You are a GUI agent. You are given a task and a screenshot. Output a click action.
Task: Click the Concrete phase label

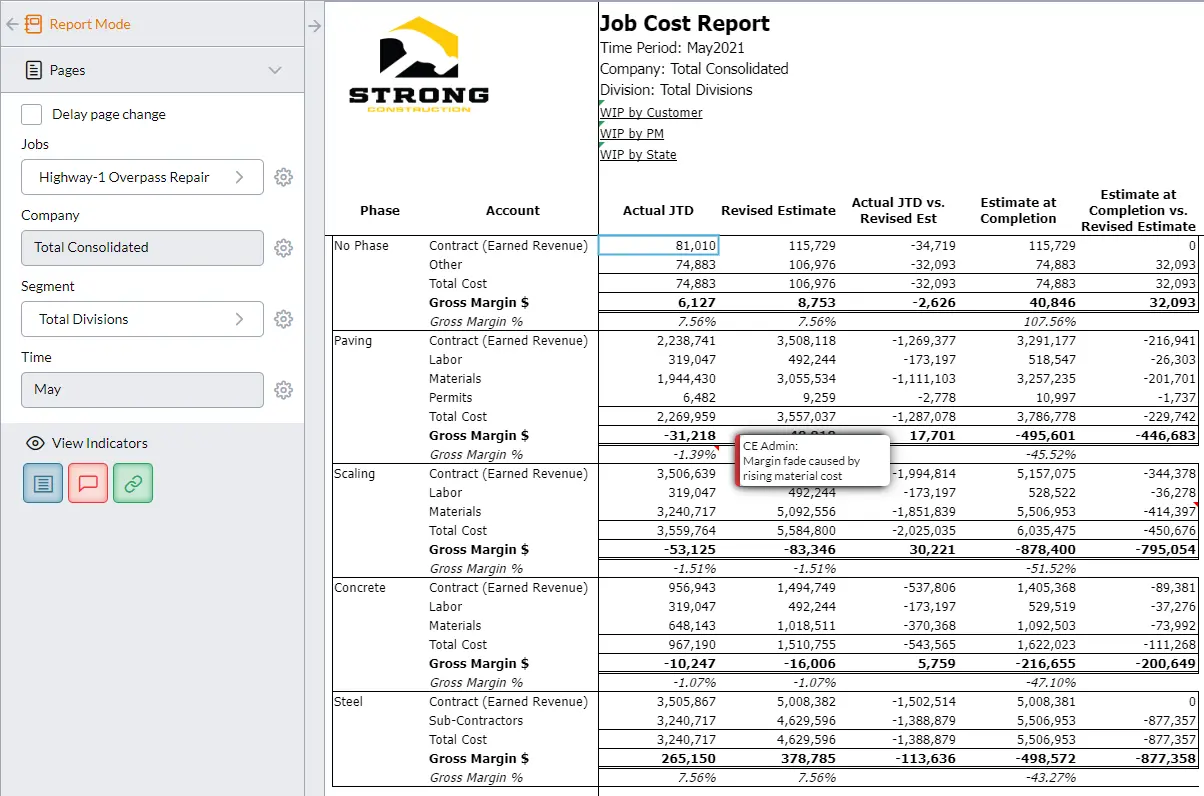360,588
